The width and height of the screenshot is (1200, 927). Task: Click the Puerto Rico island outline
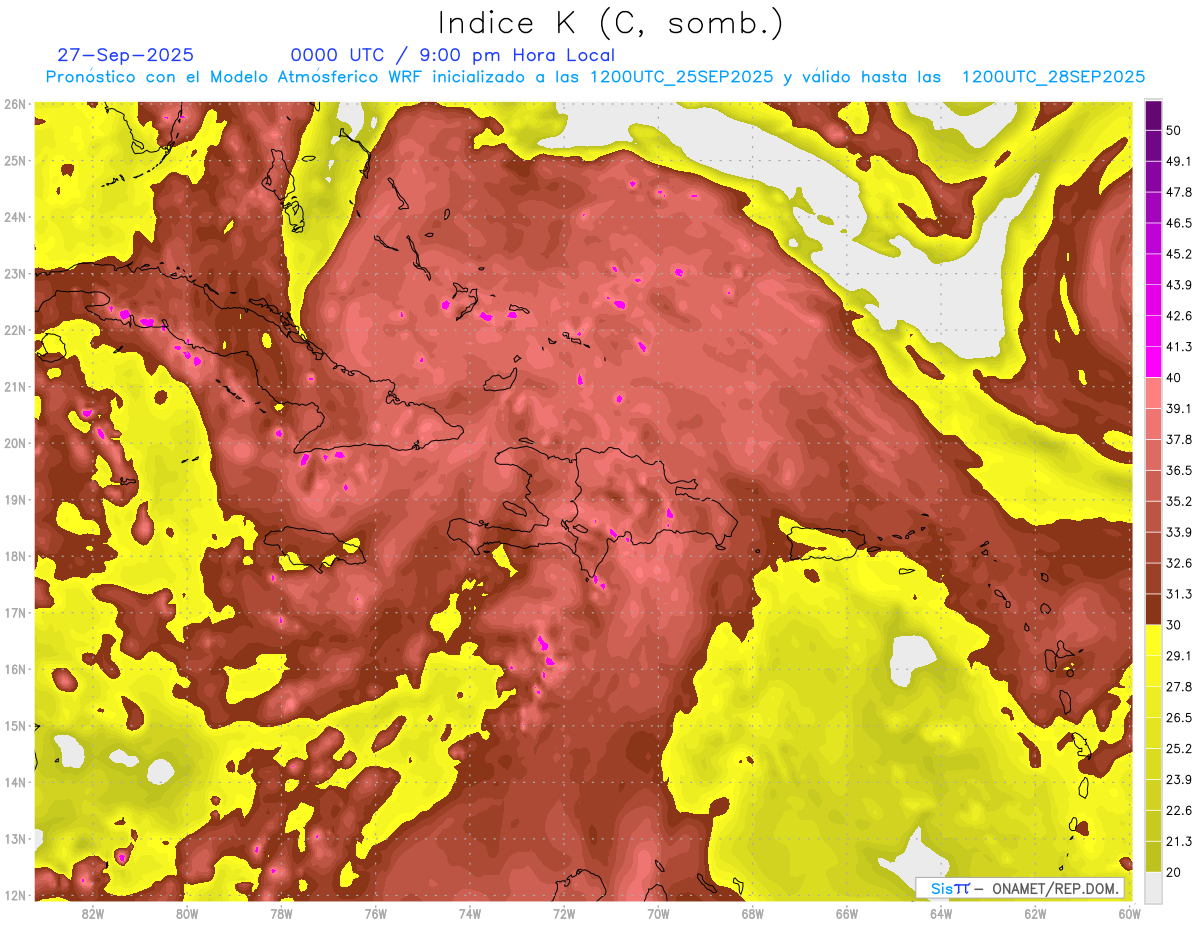(x=826, y=544)
